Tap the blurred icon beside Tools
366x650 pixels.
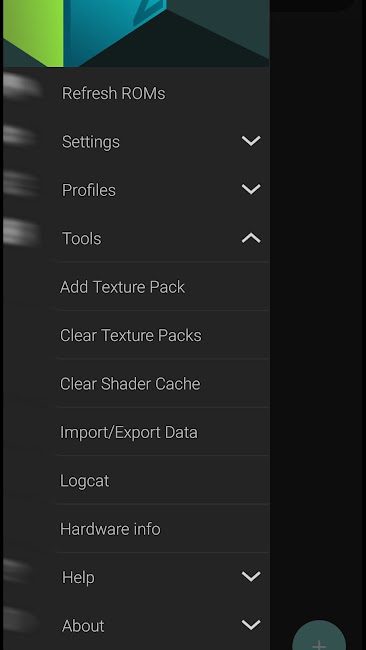pos(22,232)
